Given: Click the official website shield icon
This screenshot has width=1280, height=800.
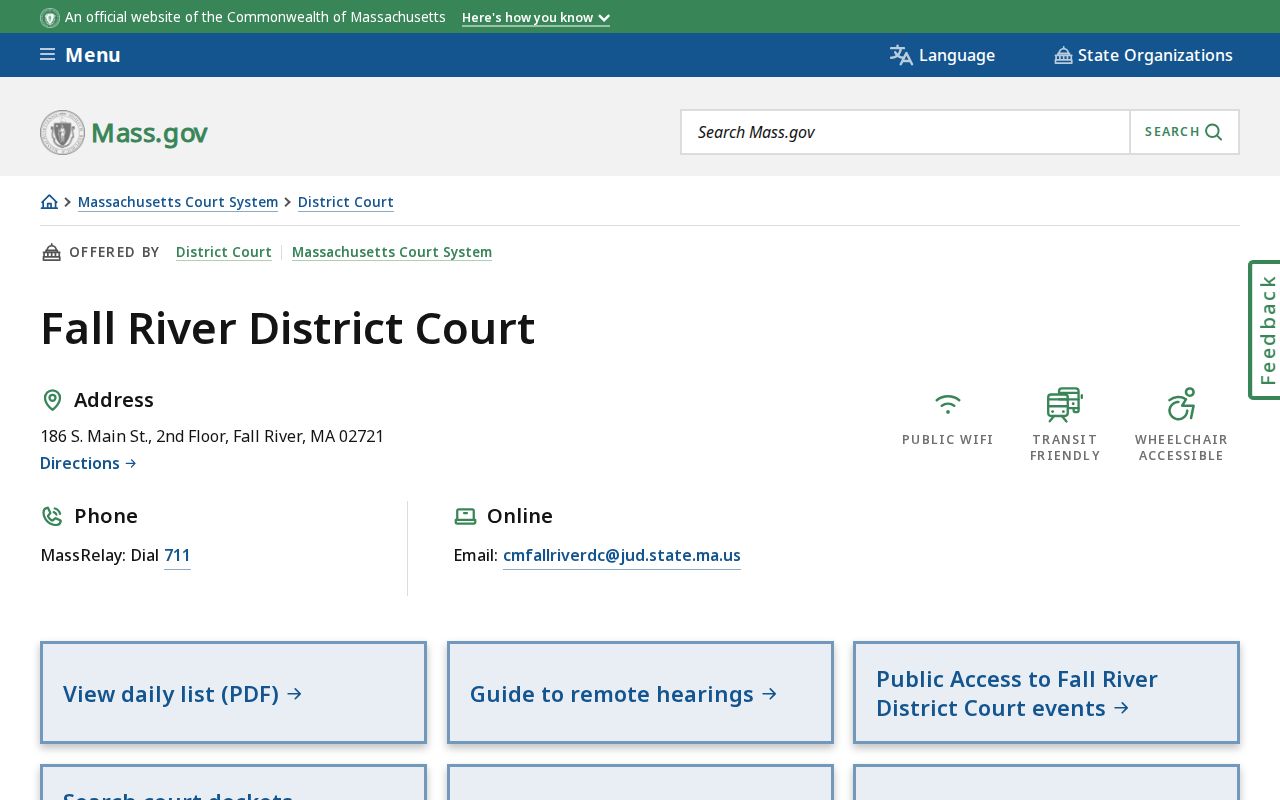Looking at the screenshot, I should click(50, 18).
